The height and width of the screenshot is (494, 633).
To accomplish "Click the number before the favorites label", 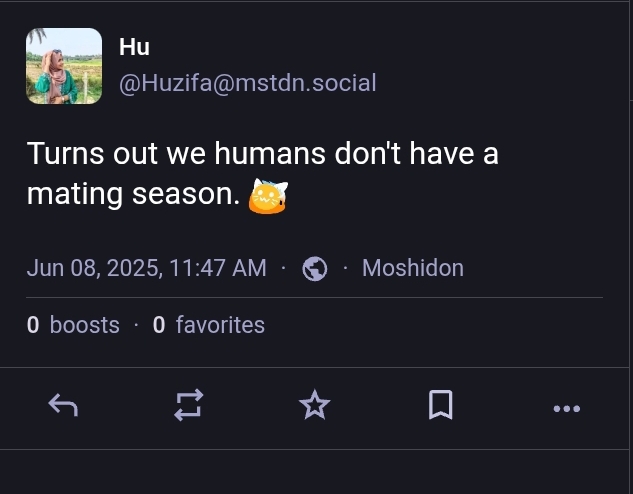I will coord(159,325).
